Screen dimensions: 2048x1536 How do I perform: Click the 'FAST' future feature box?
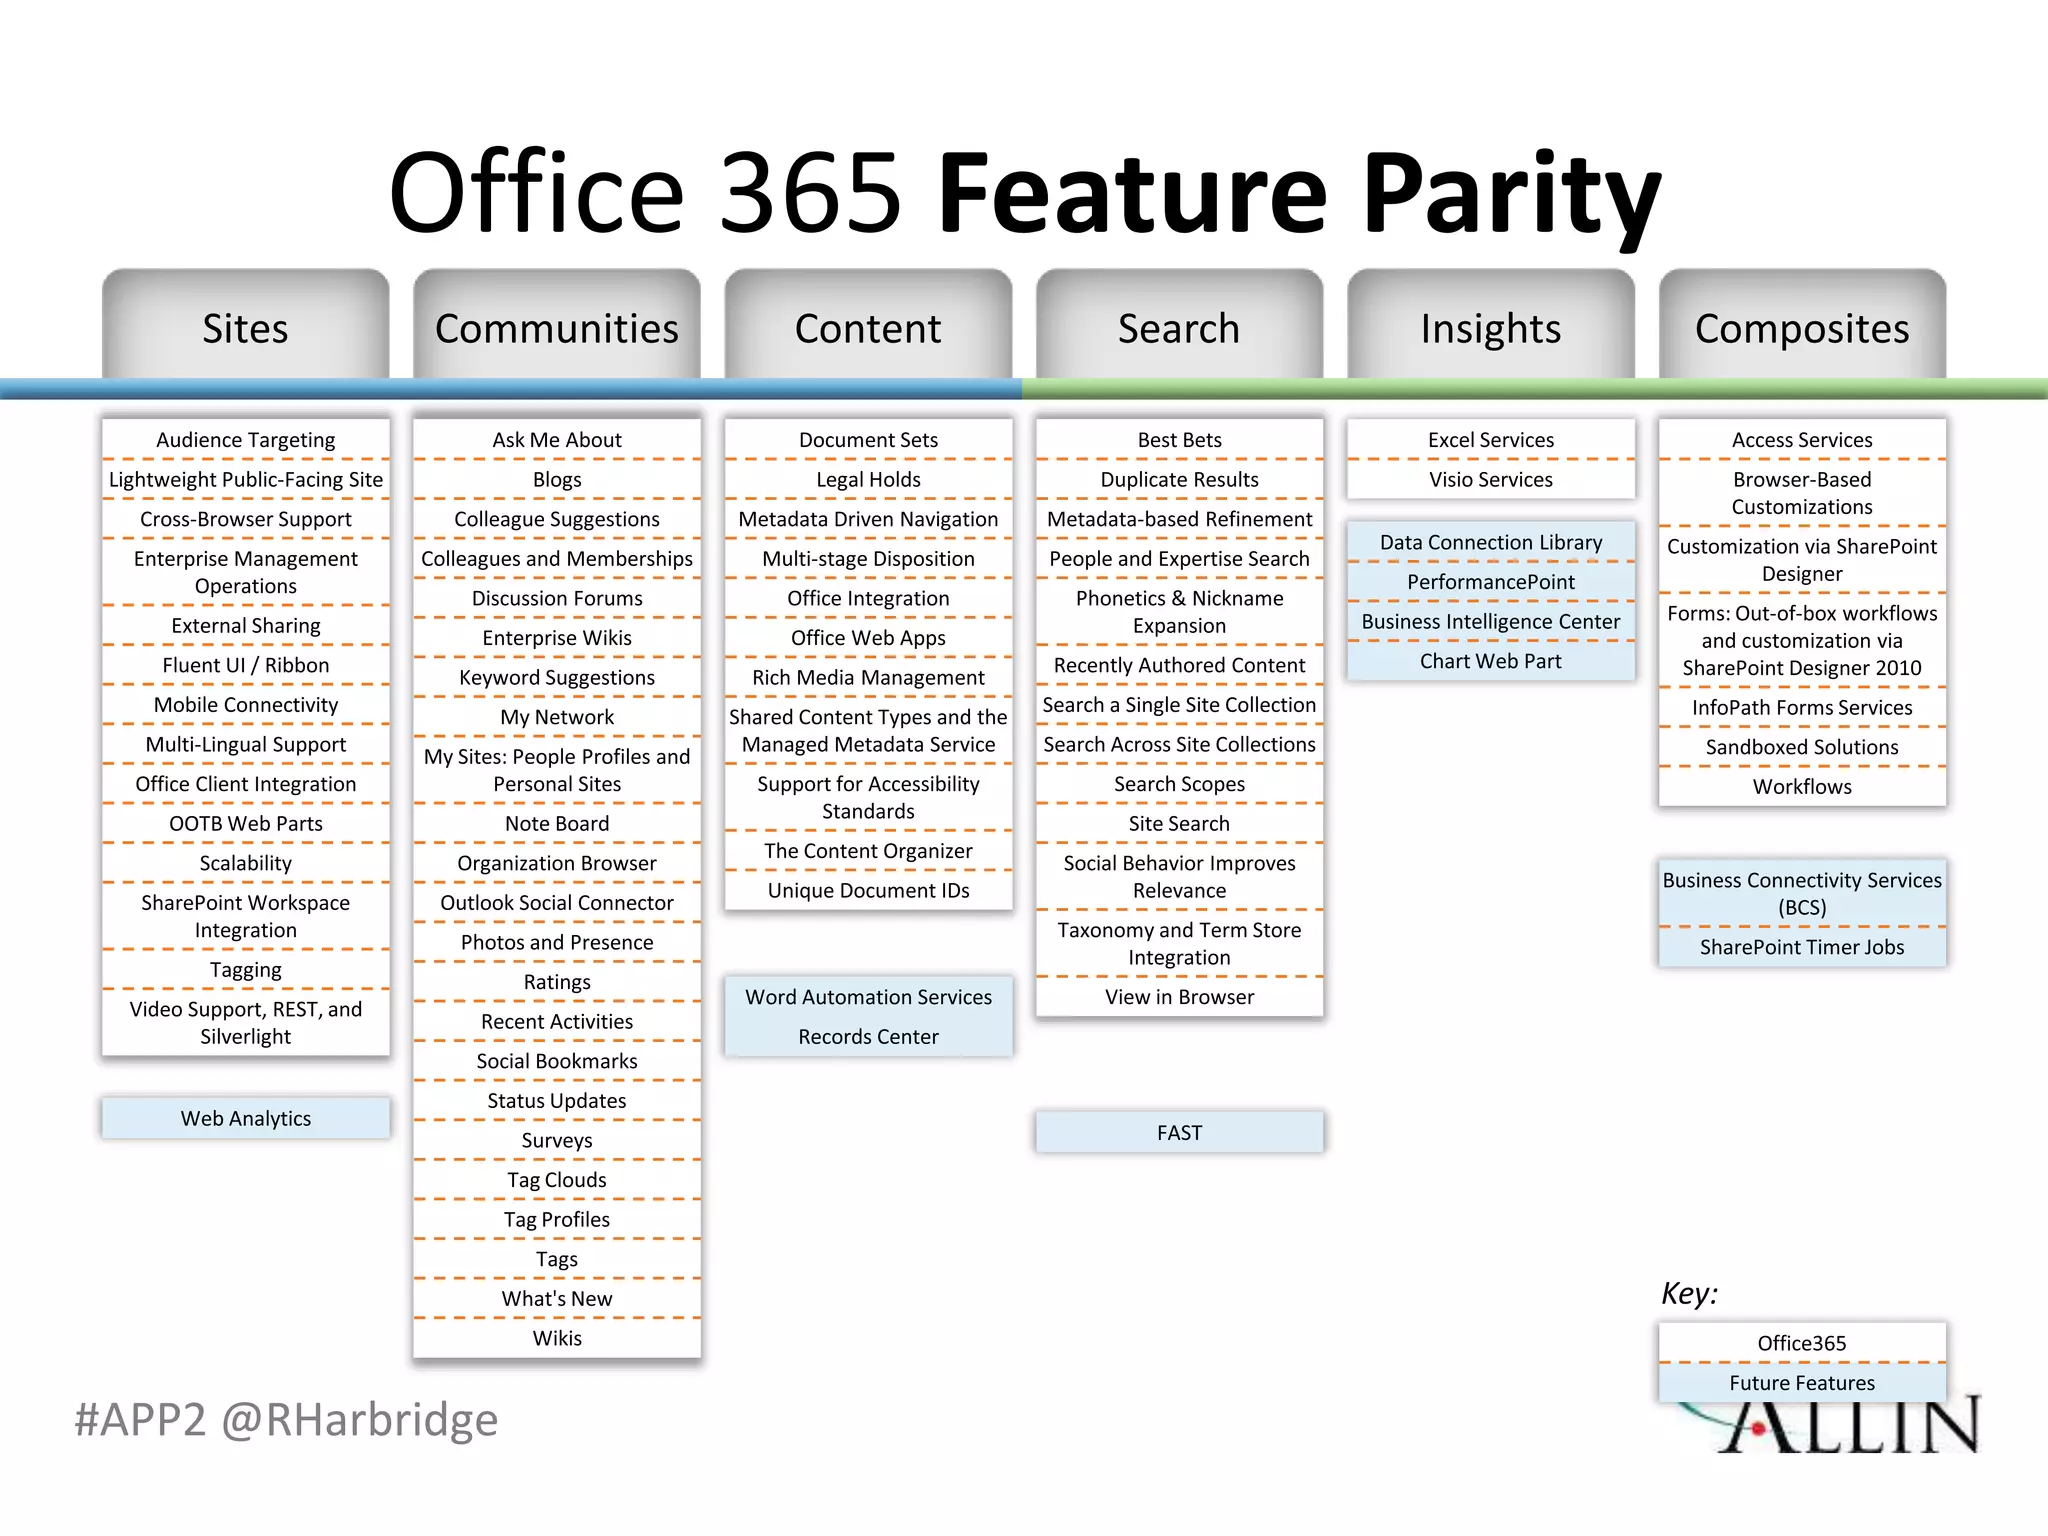tap(1180, 1132)
